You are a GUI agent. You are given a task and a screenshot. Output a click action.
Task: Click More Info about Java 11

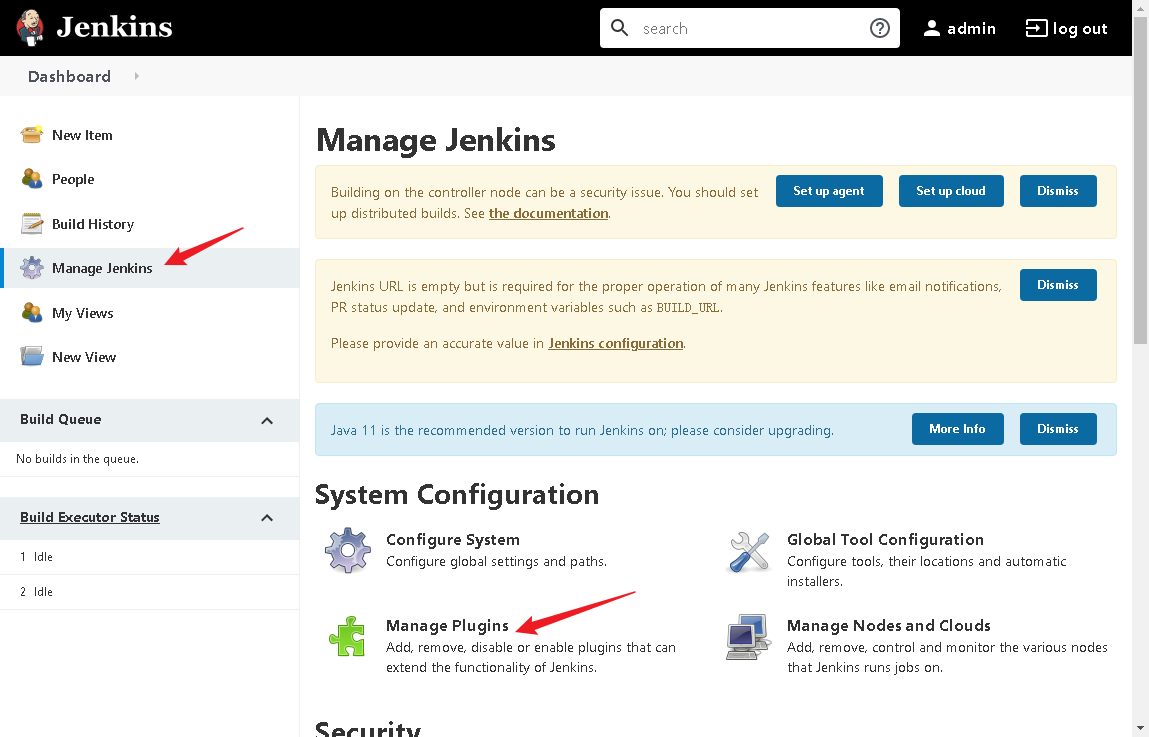pos(957,429)
